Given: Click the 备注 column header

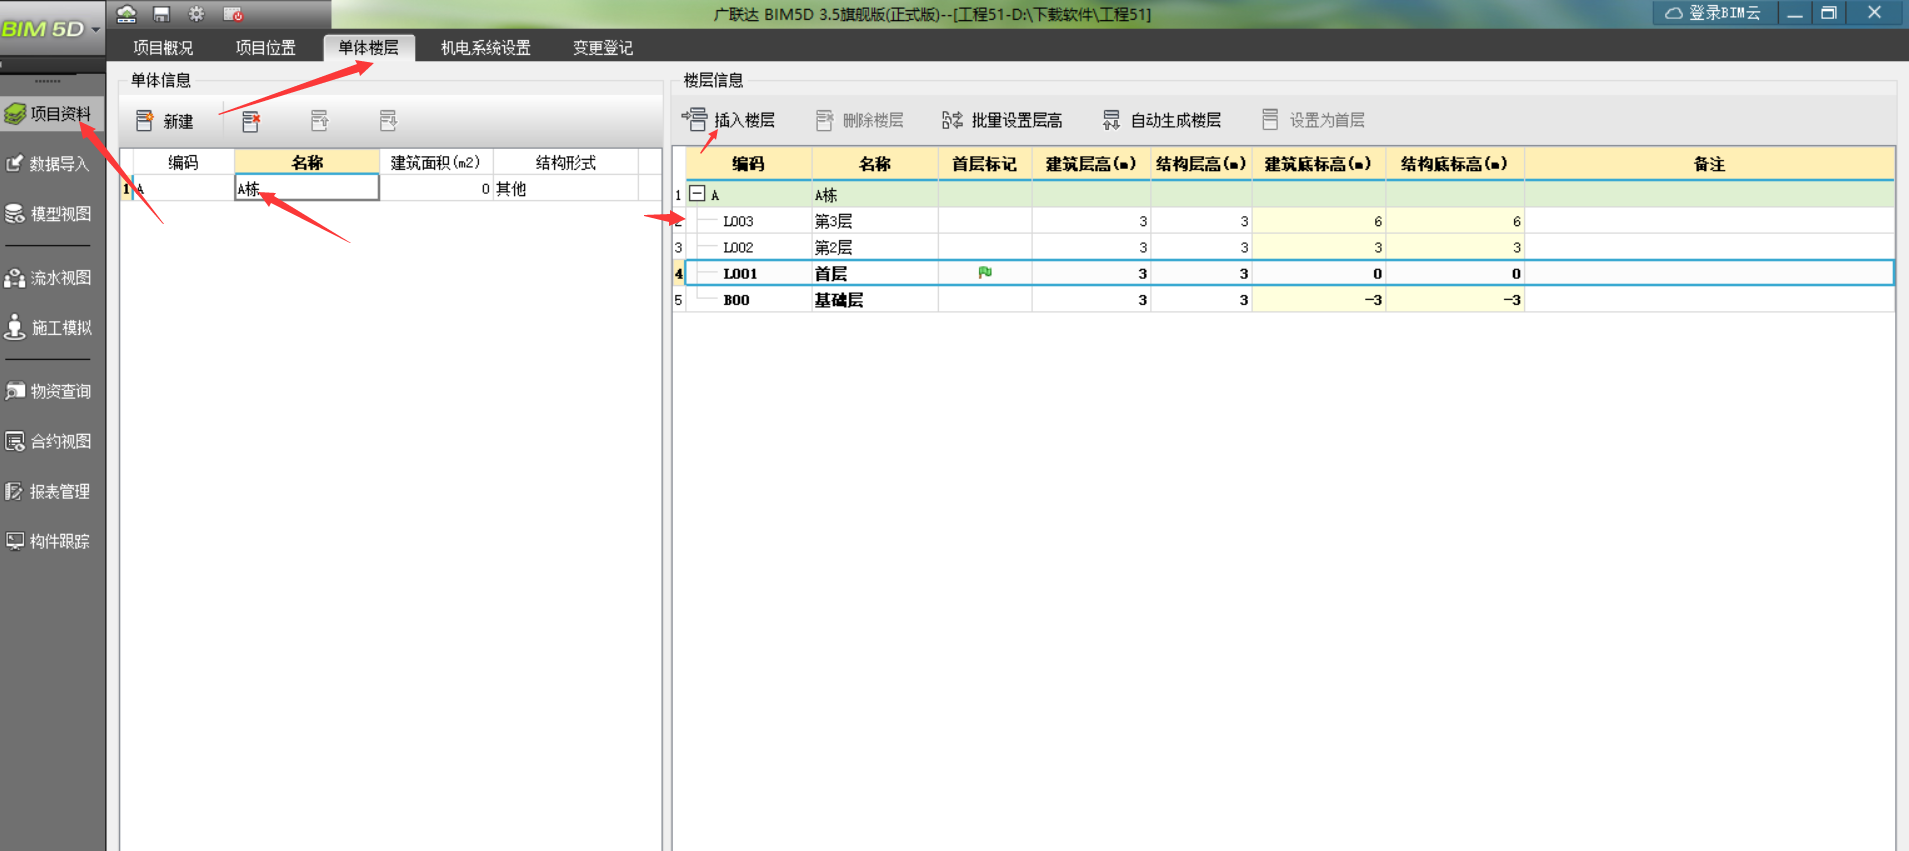Looking at the screenshot, I should pos(1709,164).
